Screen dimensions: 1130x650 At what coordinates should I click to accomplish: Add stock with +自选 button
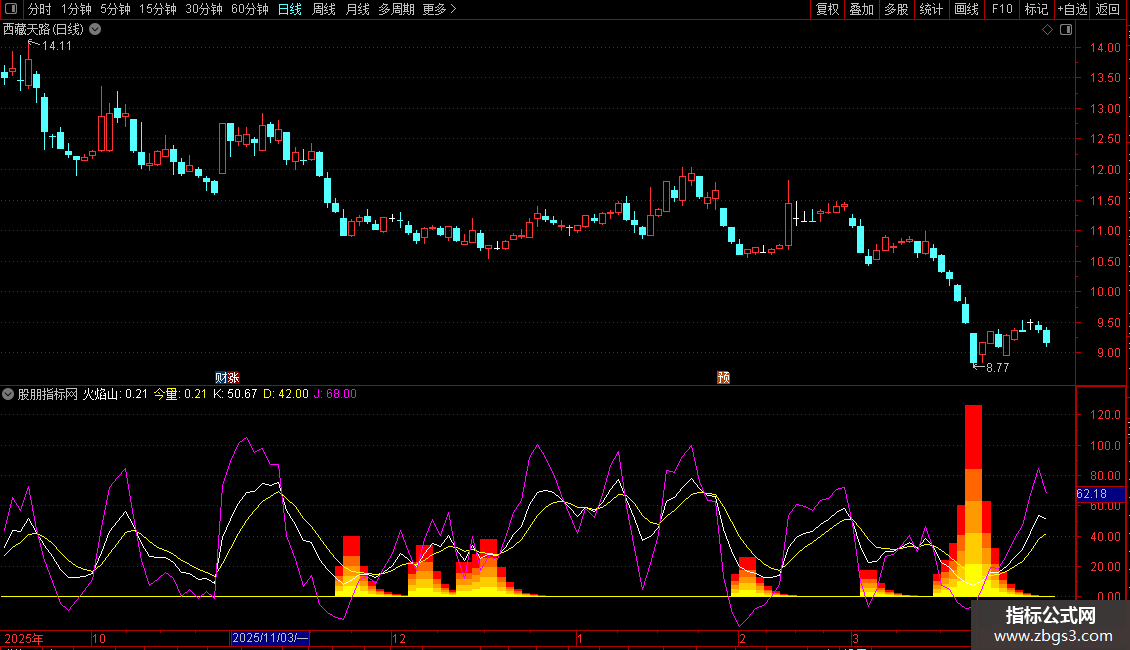[1072, 9]
